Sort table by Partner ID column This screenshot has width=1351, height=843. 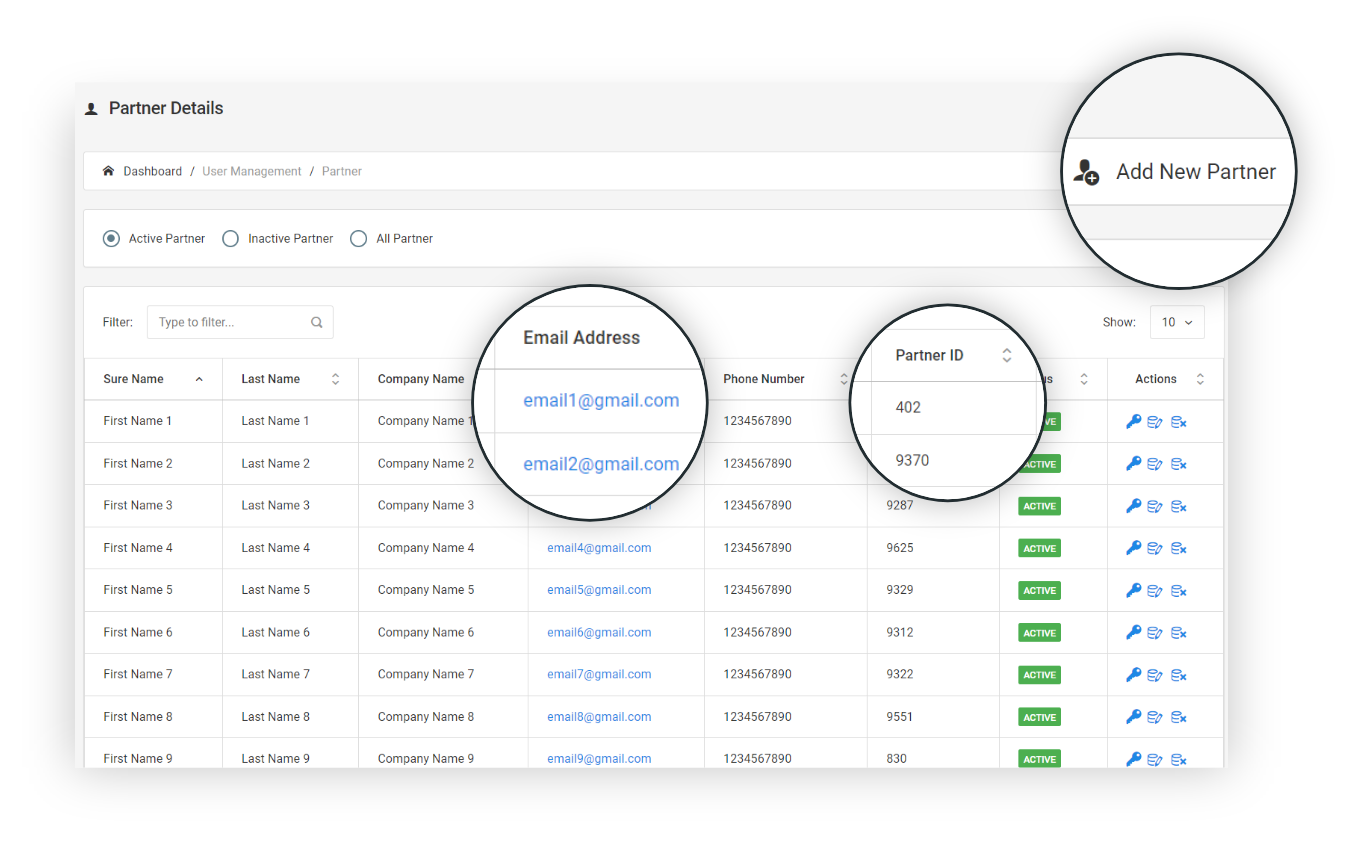1006,355
